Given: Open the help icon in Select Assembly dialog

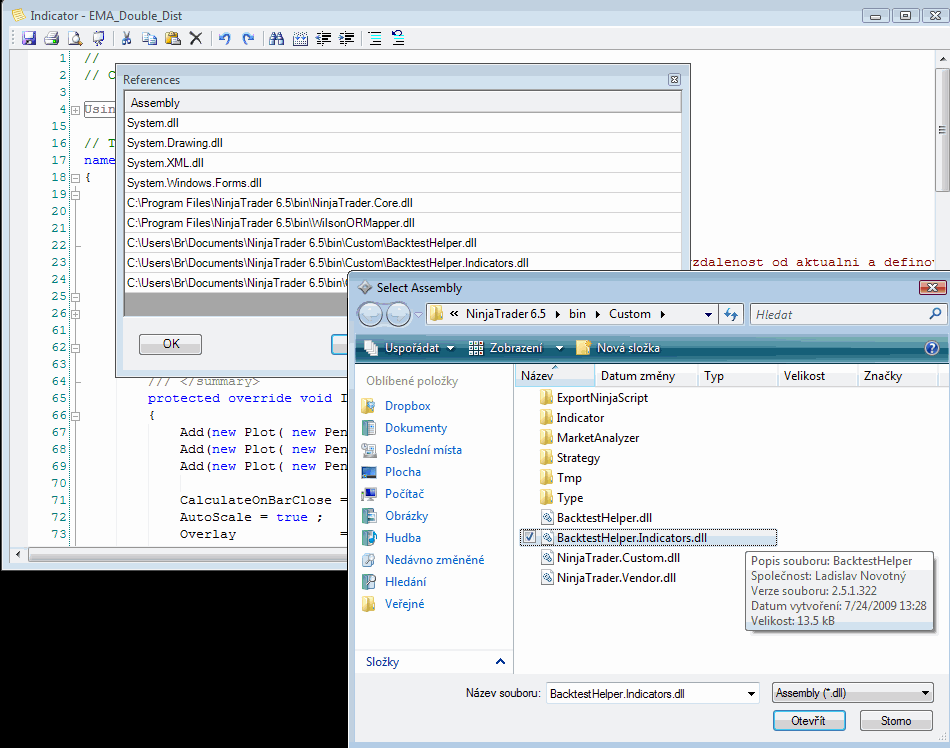Looking at the screenshot, I should point(932,348).
